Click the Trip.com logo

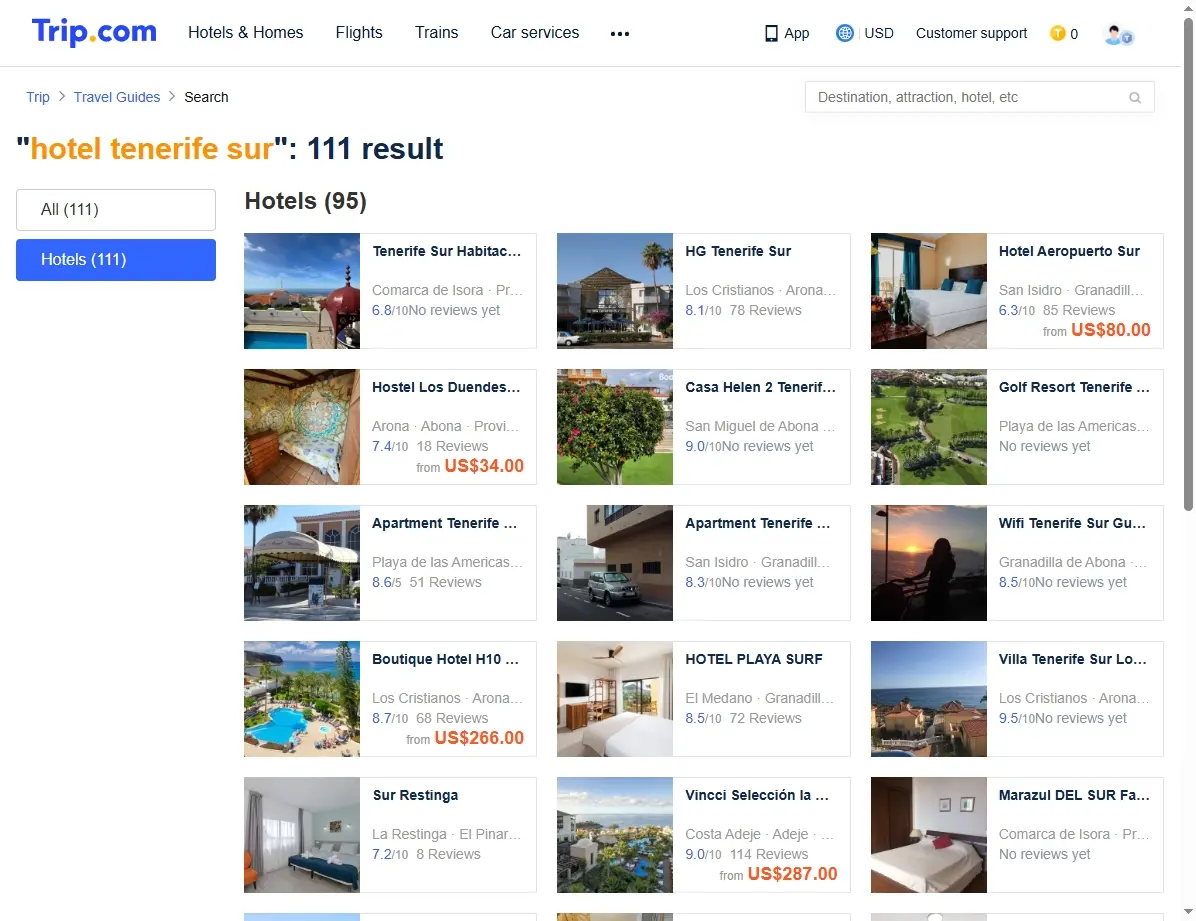click(x=94, y=32)
